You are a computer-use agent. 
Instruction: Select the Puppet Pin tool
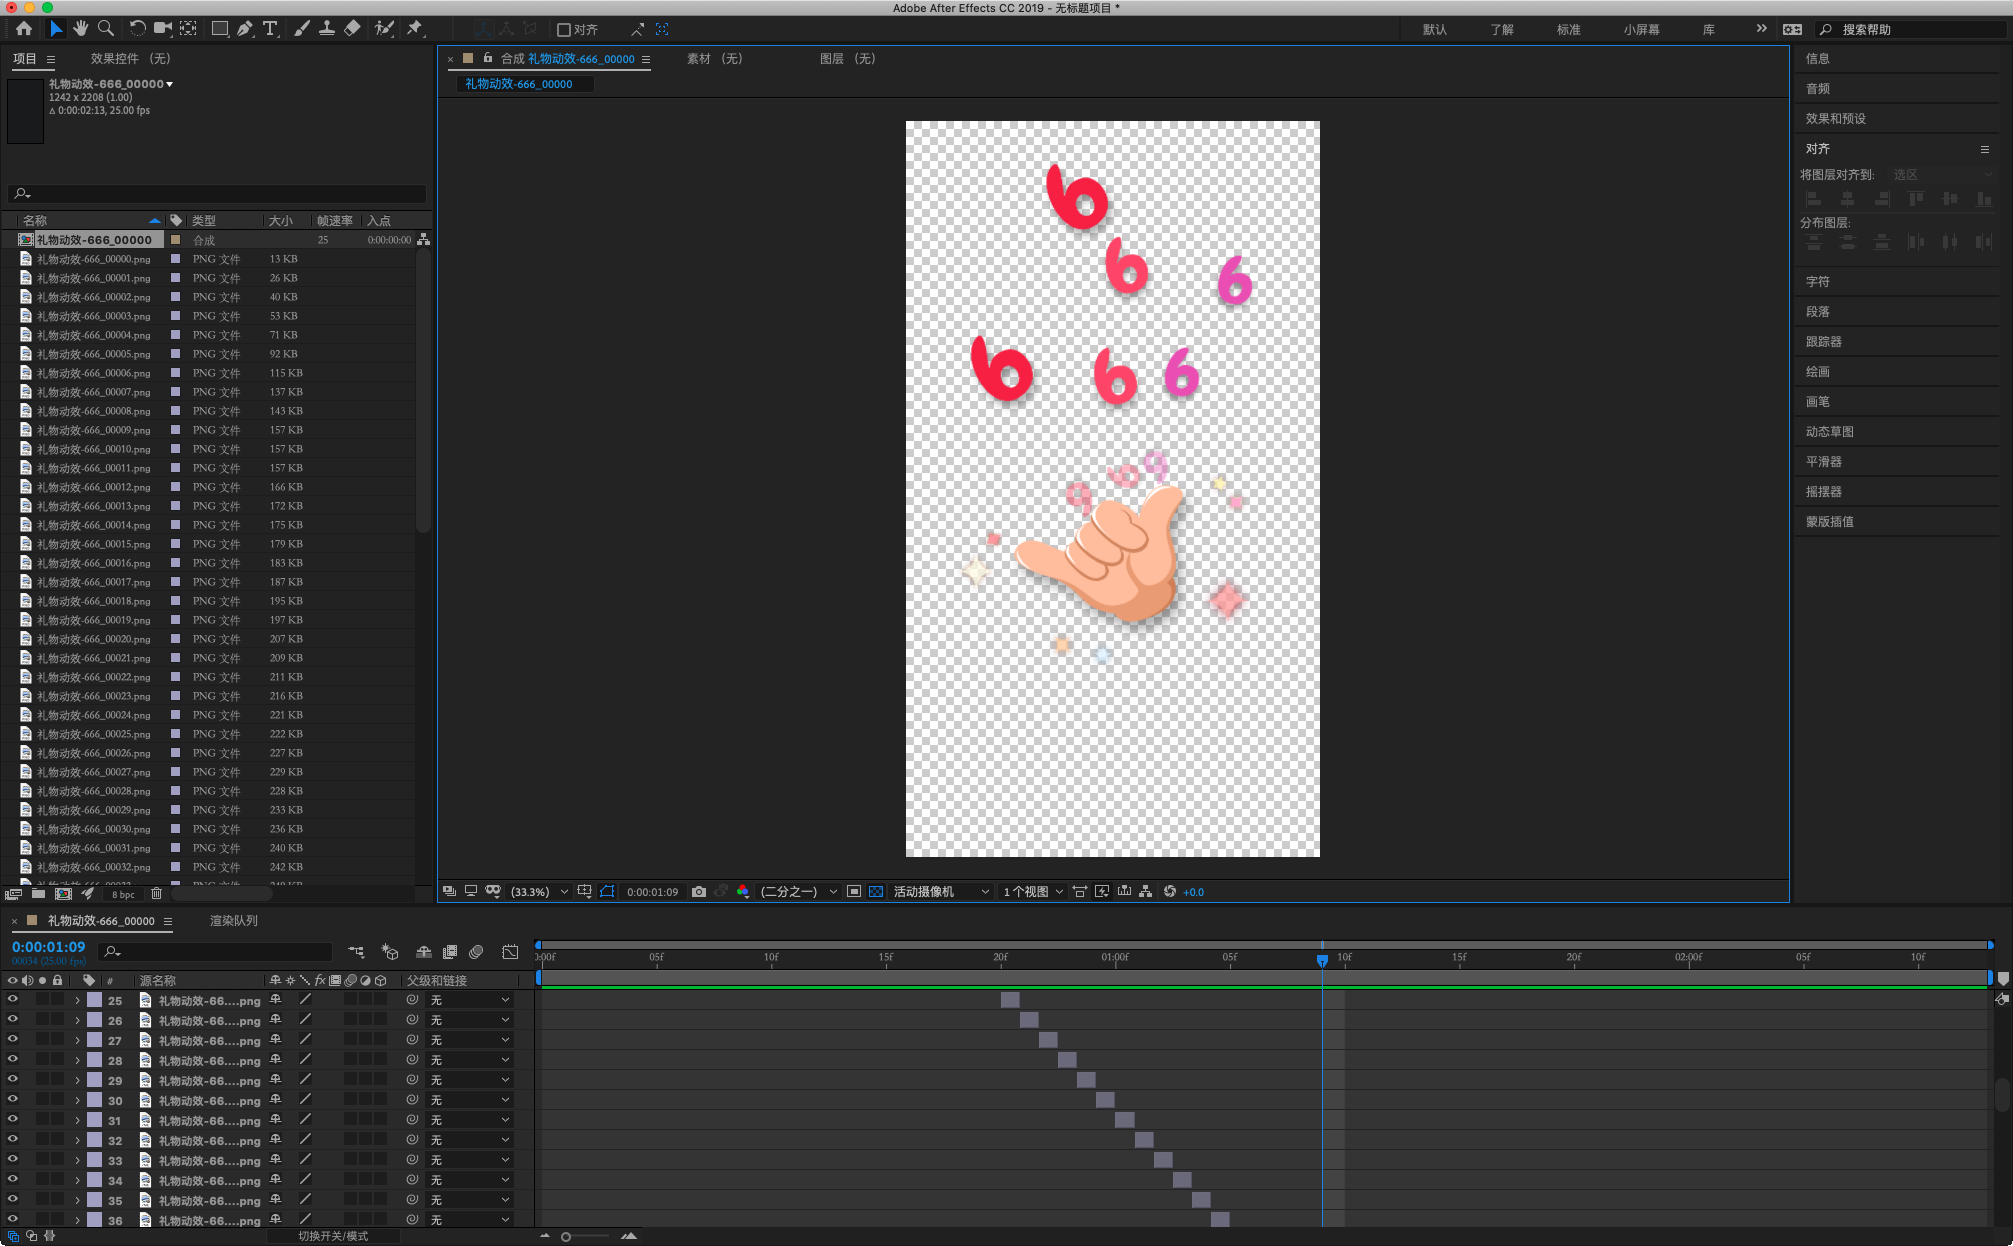point(414,29)
